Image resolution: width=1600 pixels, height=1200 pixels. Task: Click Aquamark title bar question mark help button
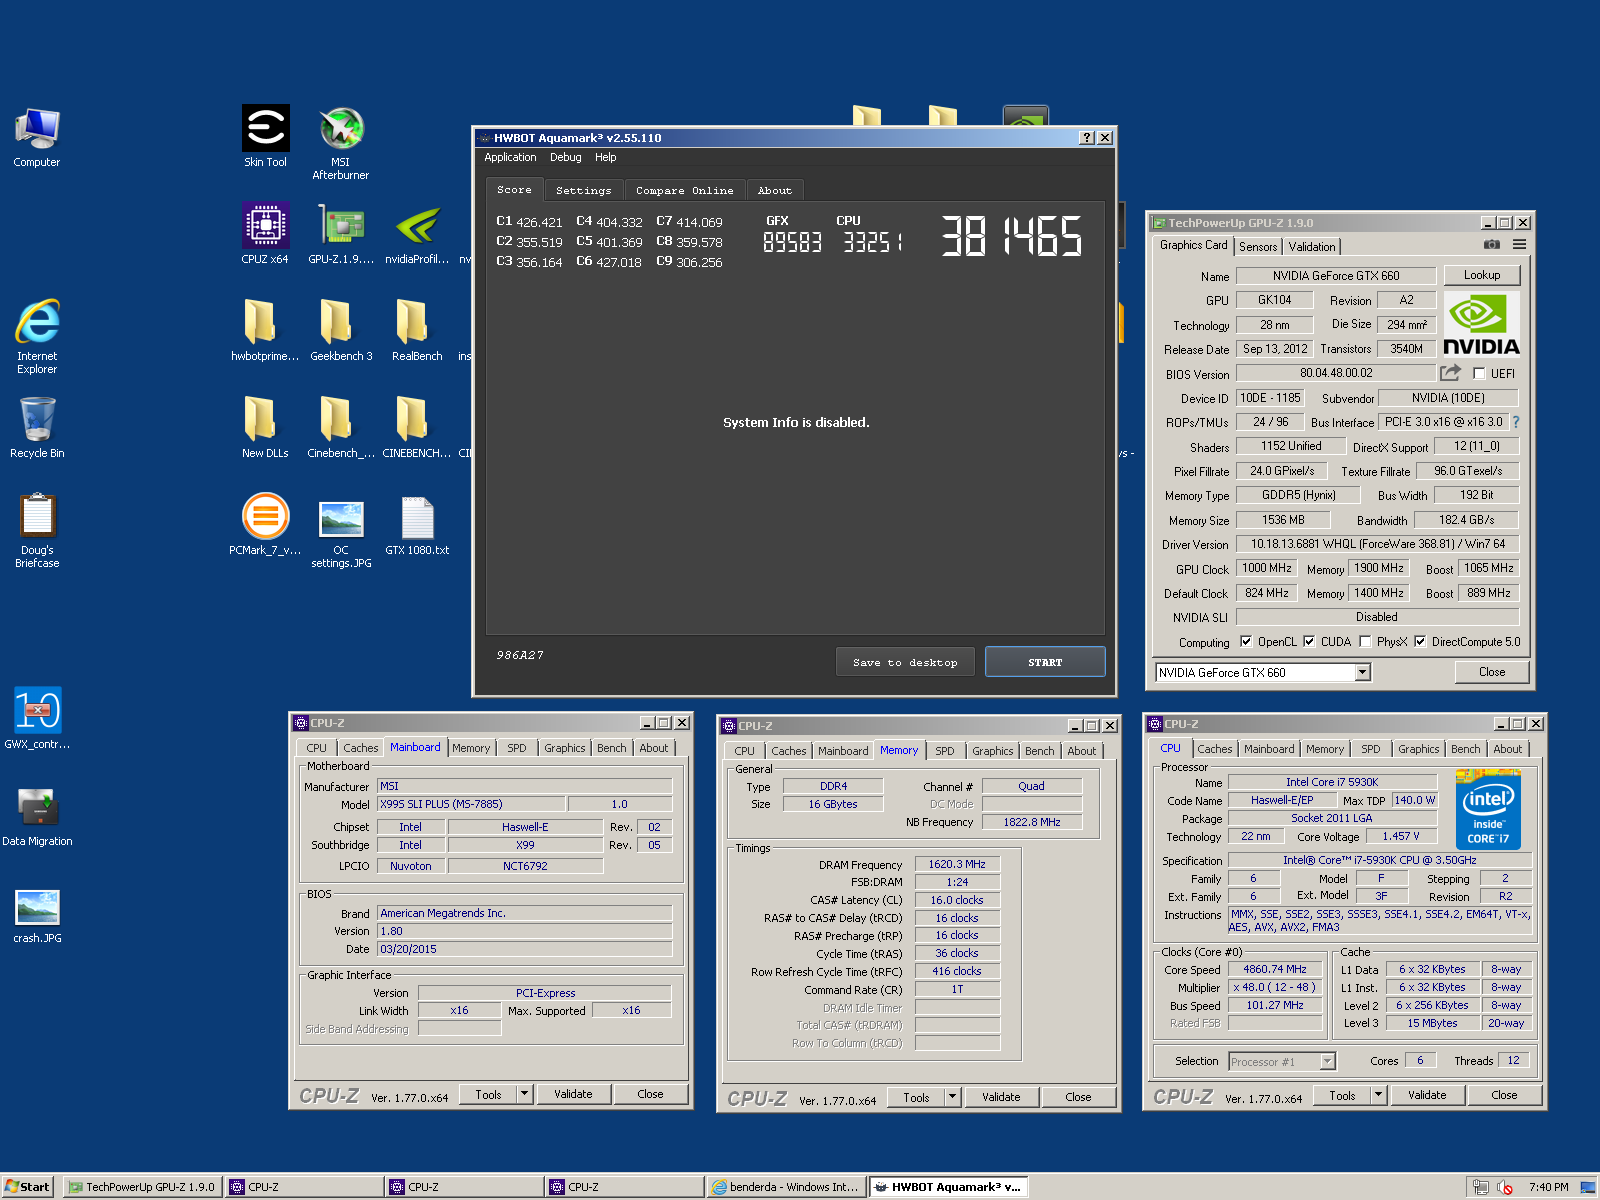pos(1086,138)
